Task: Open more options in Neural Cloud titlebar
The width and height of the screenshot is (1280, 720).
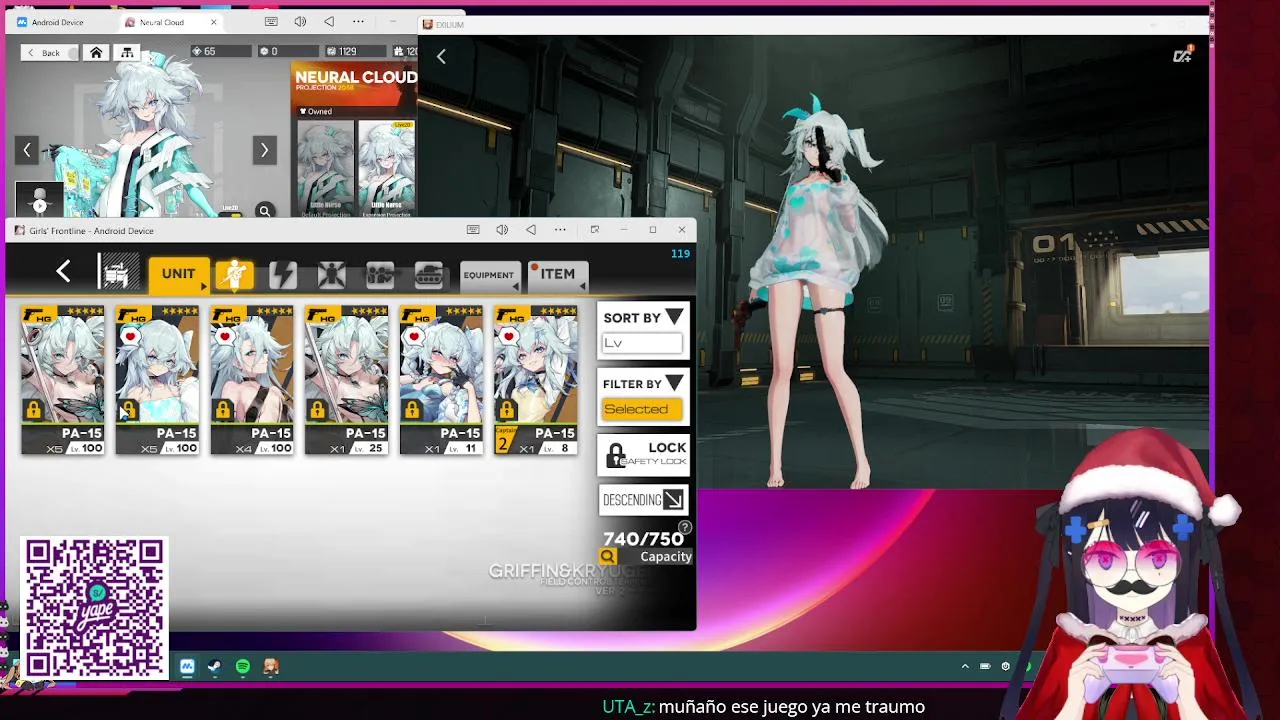Action: click(x=358, y=21)
